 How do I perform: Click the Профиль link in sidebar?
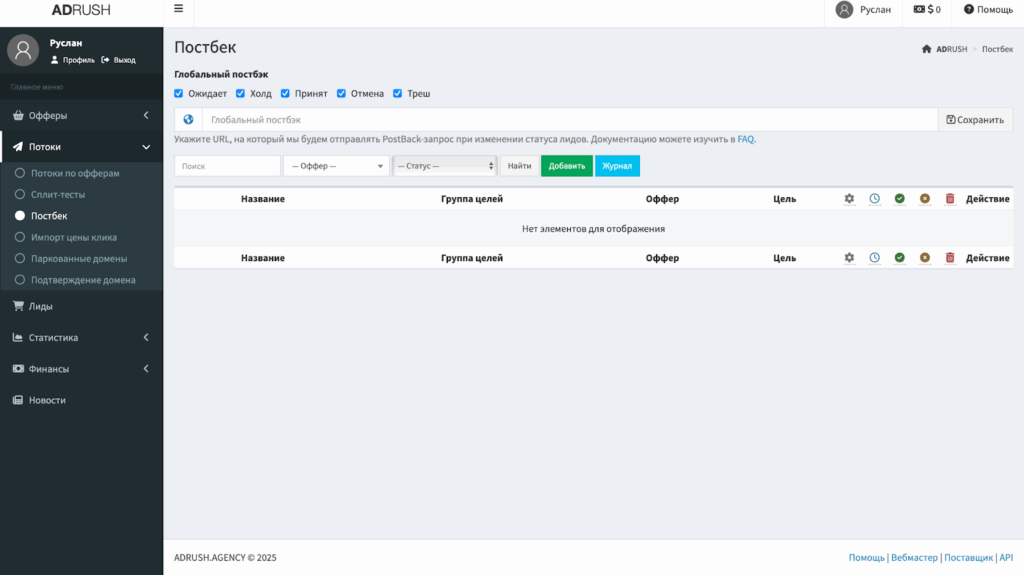pyautogui.click(x=73, y=60)
